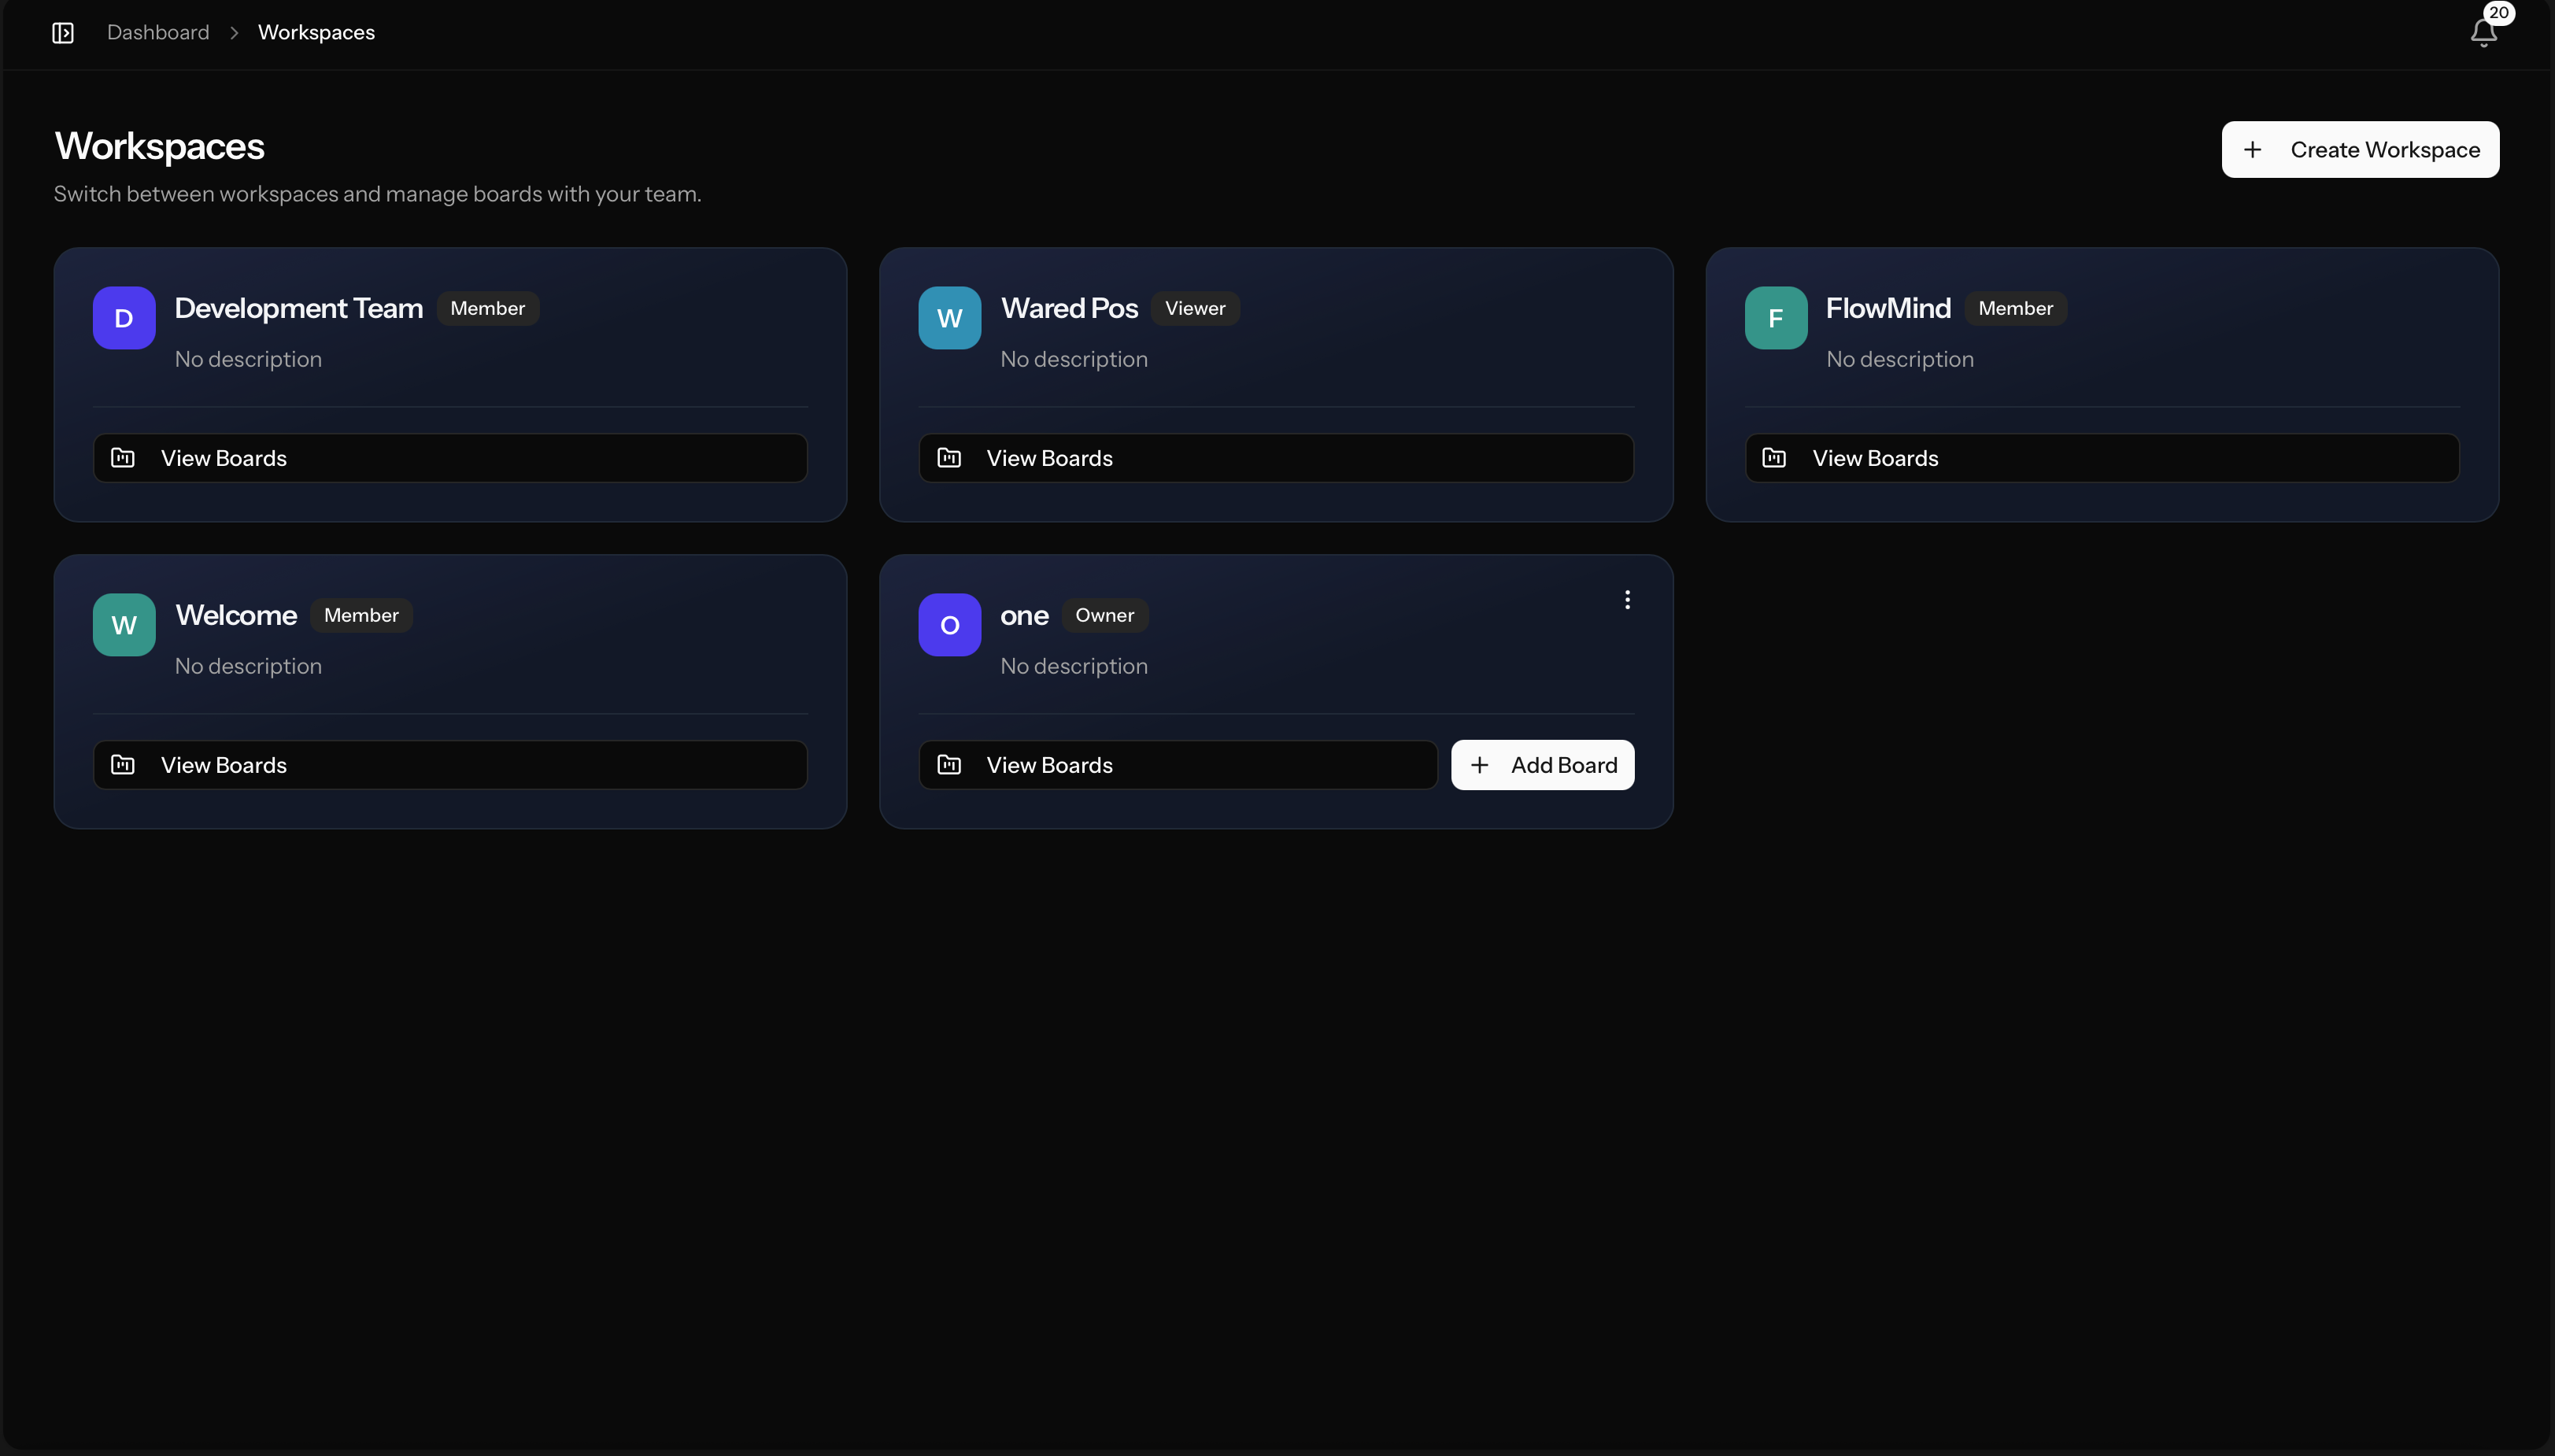Screen dimensions: 2555x1456
Task: Click the Owner role badge
Action: (1104, 615)
